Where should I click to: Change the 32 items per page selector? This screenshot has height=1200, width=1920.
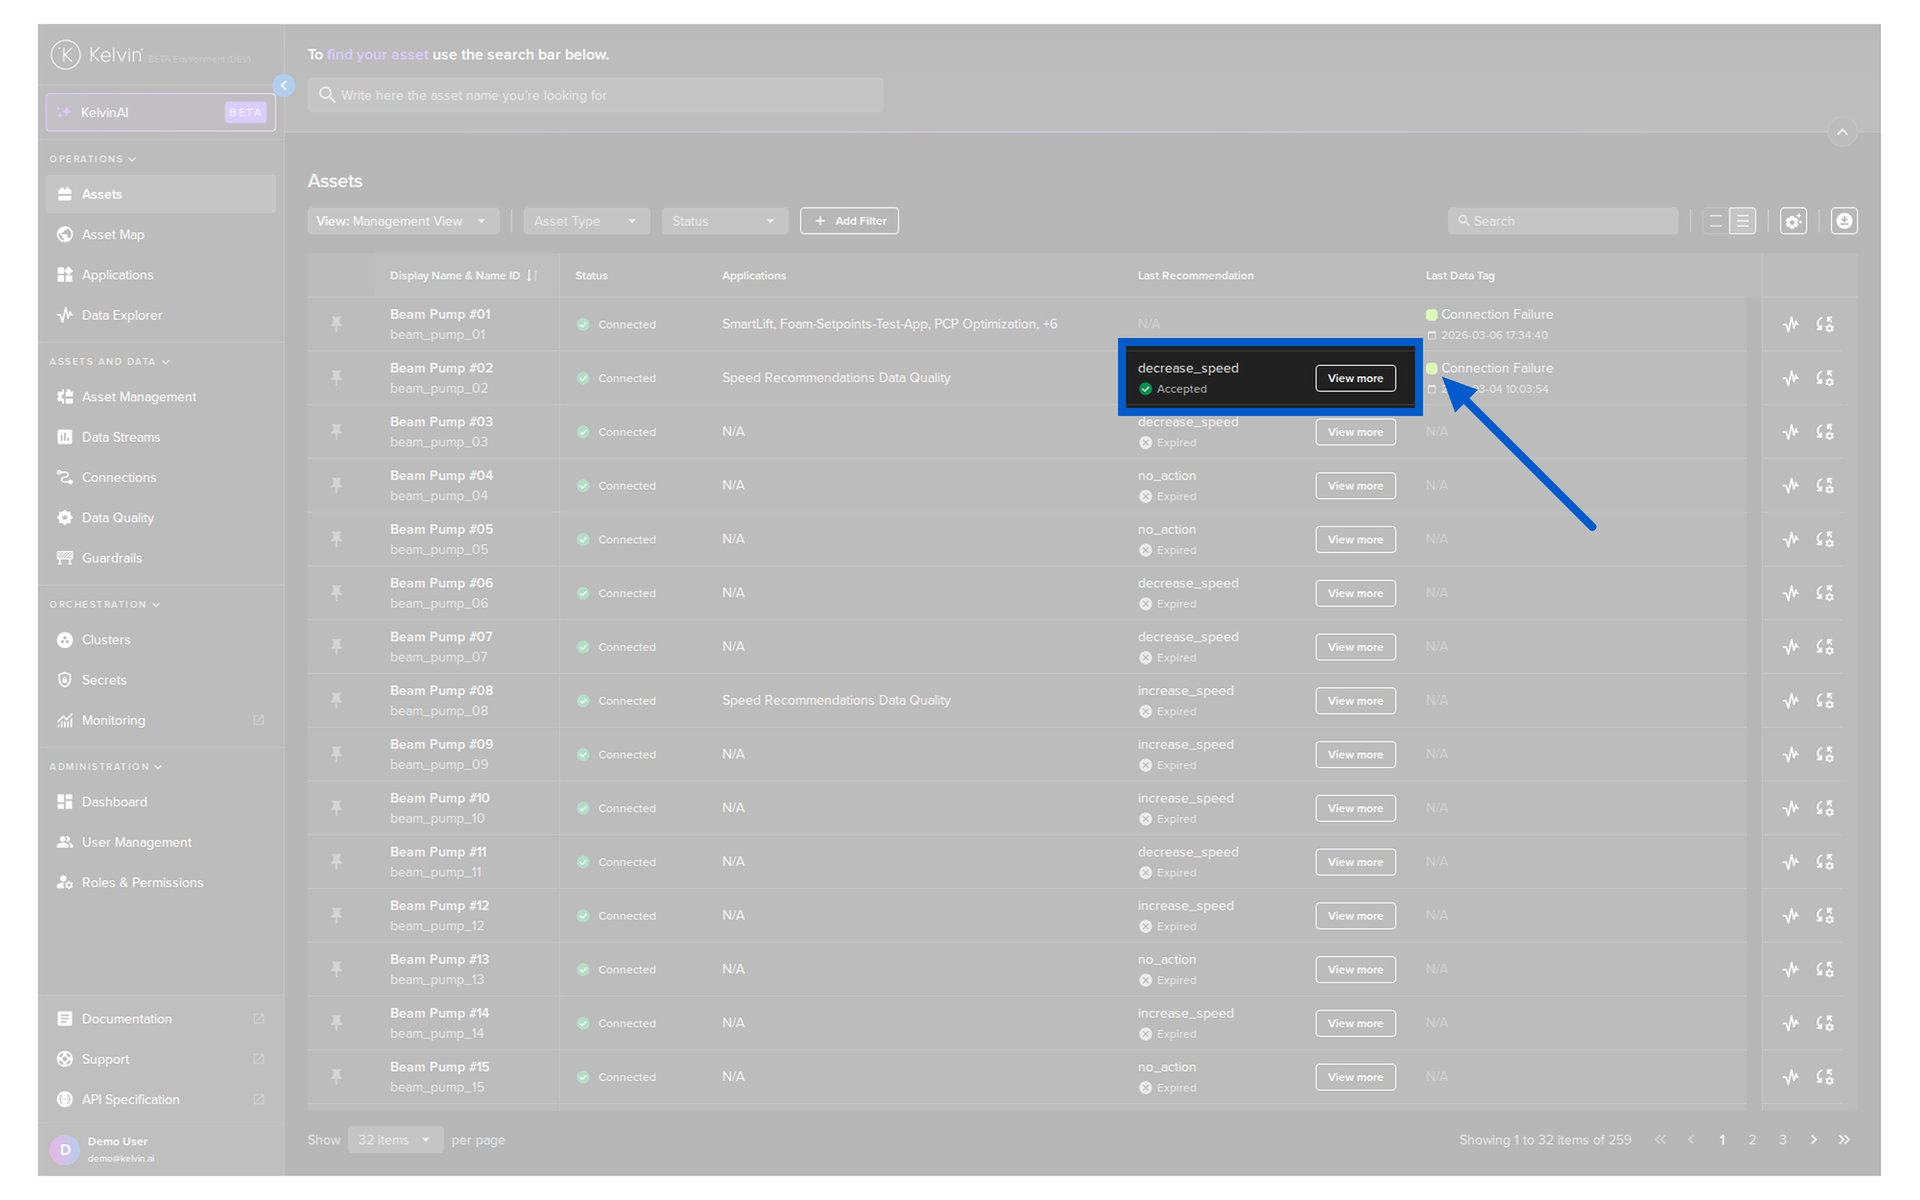[394, 1140]
